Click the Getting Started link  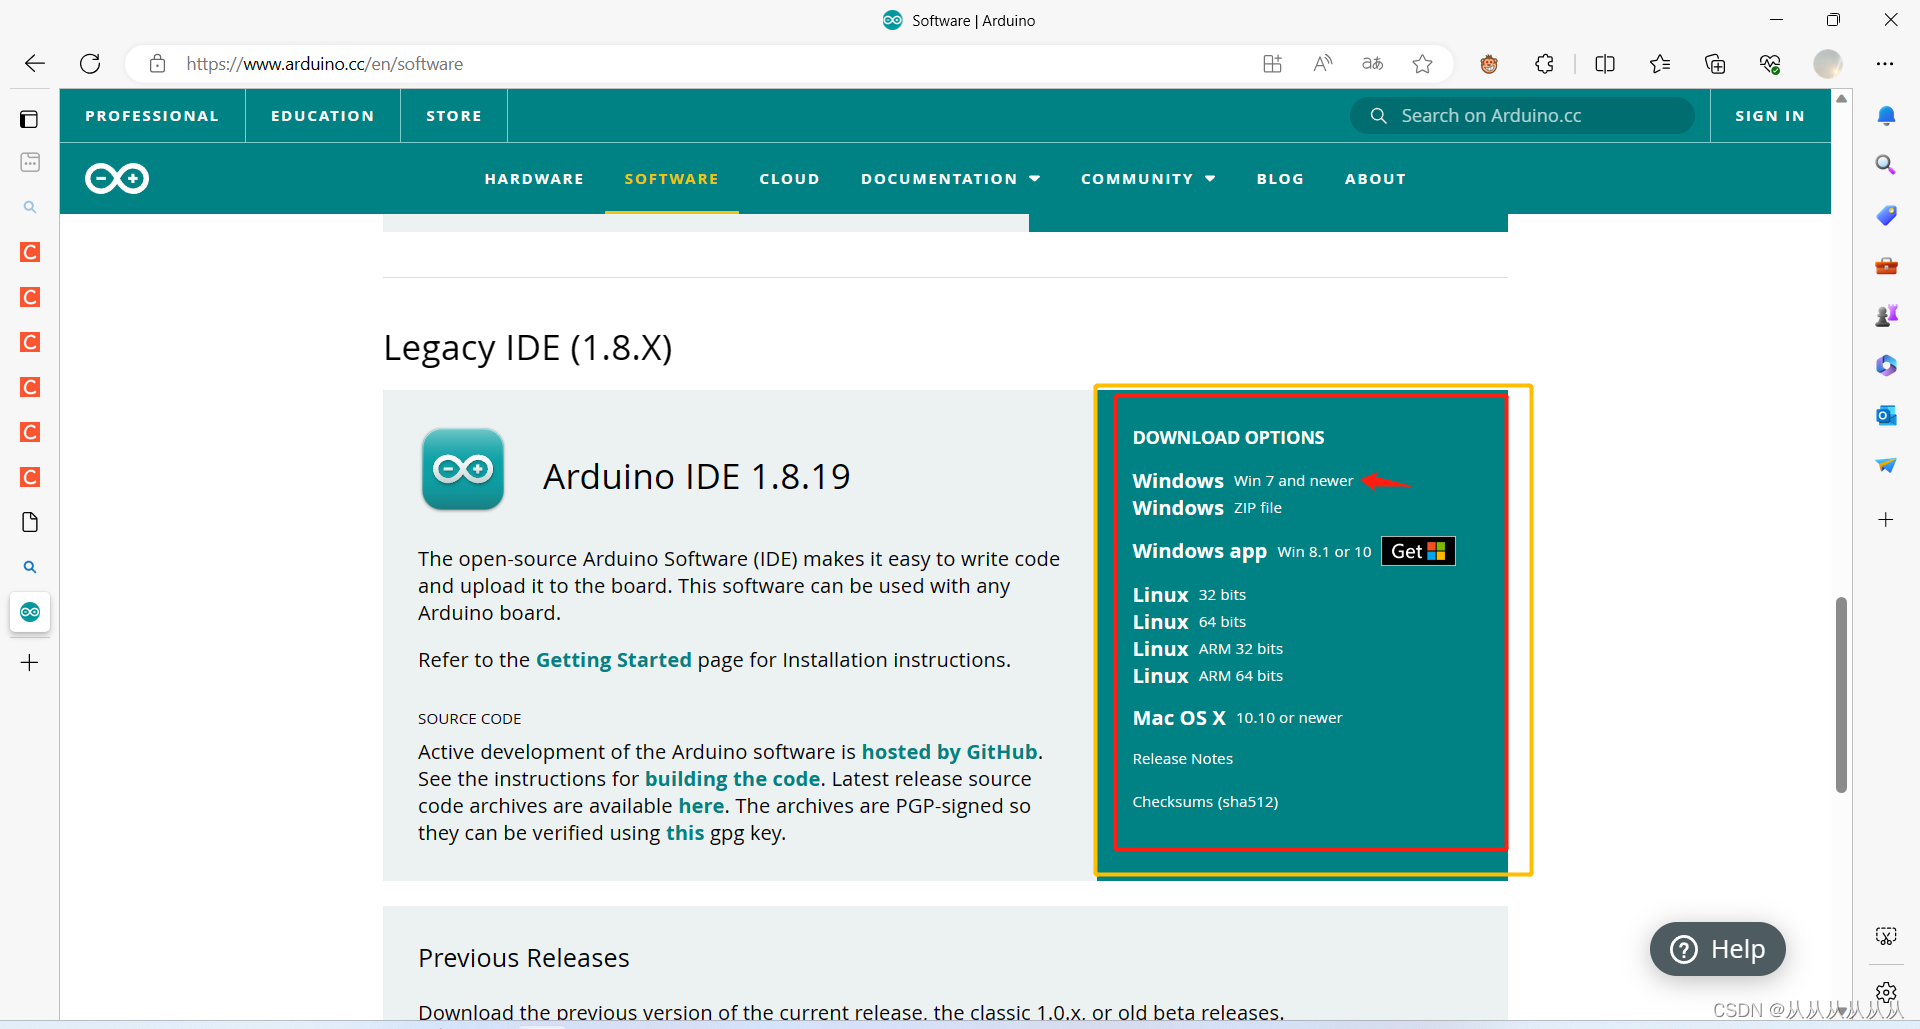tap(613, 659)
